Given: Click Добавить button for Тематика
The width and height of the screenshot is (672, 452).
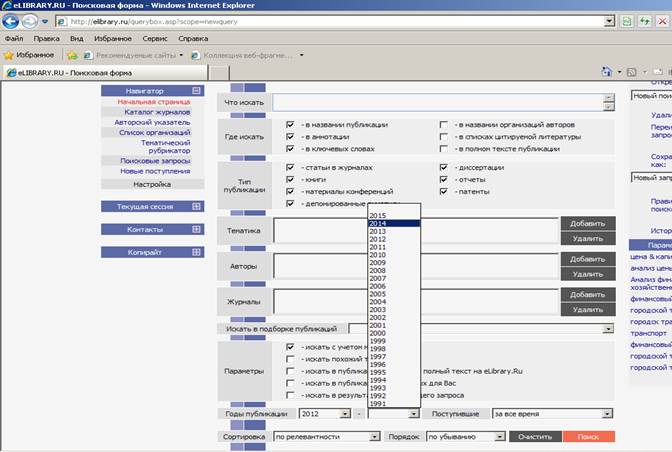Looking at the screenshot, I should (x=588, y=224).
